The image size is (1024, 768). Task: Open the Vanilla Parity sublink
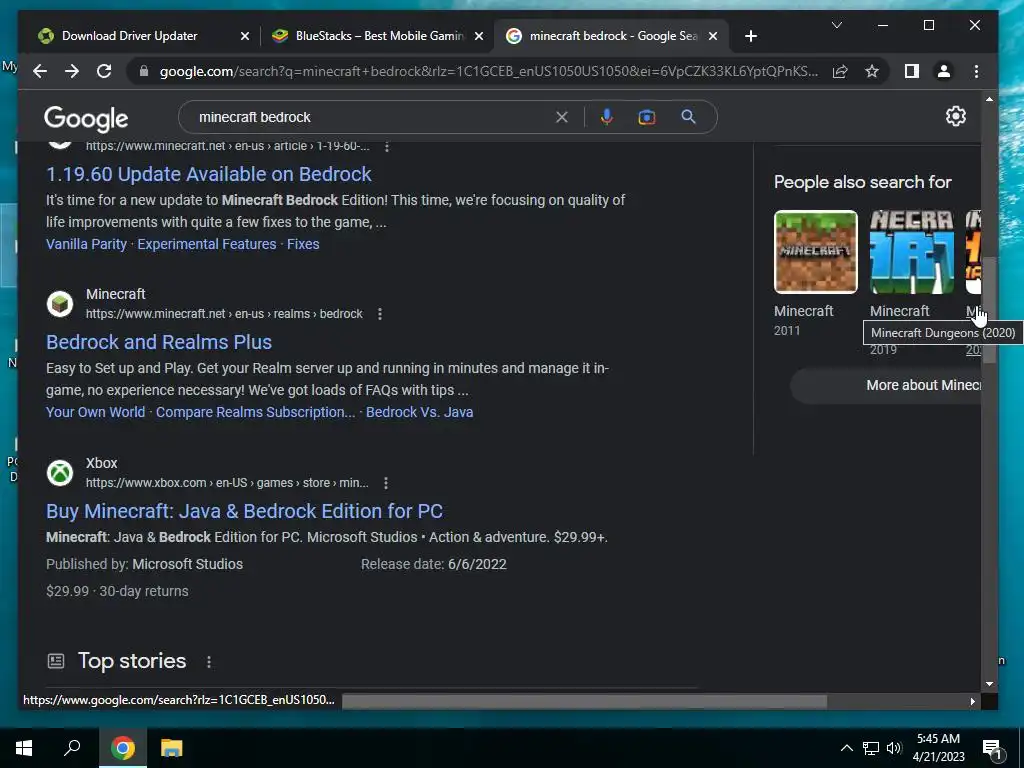click(86, 244)
